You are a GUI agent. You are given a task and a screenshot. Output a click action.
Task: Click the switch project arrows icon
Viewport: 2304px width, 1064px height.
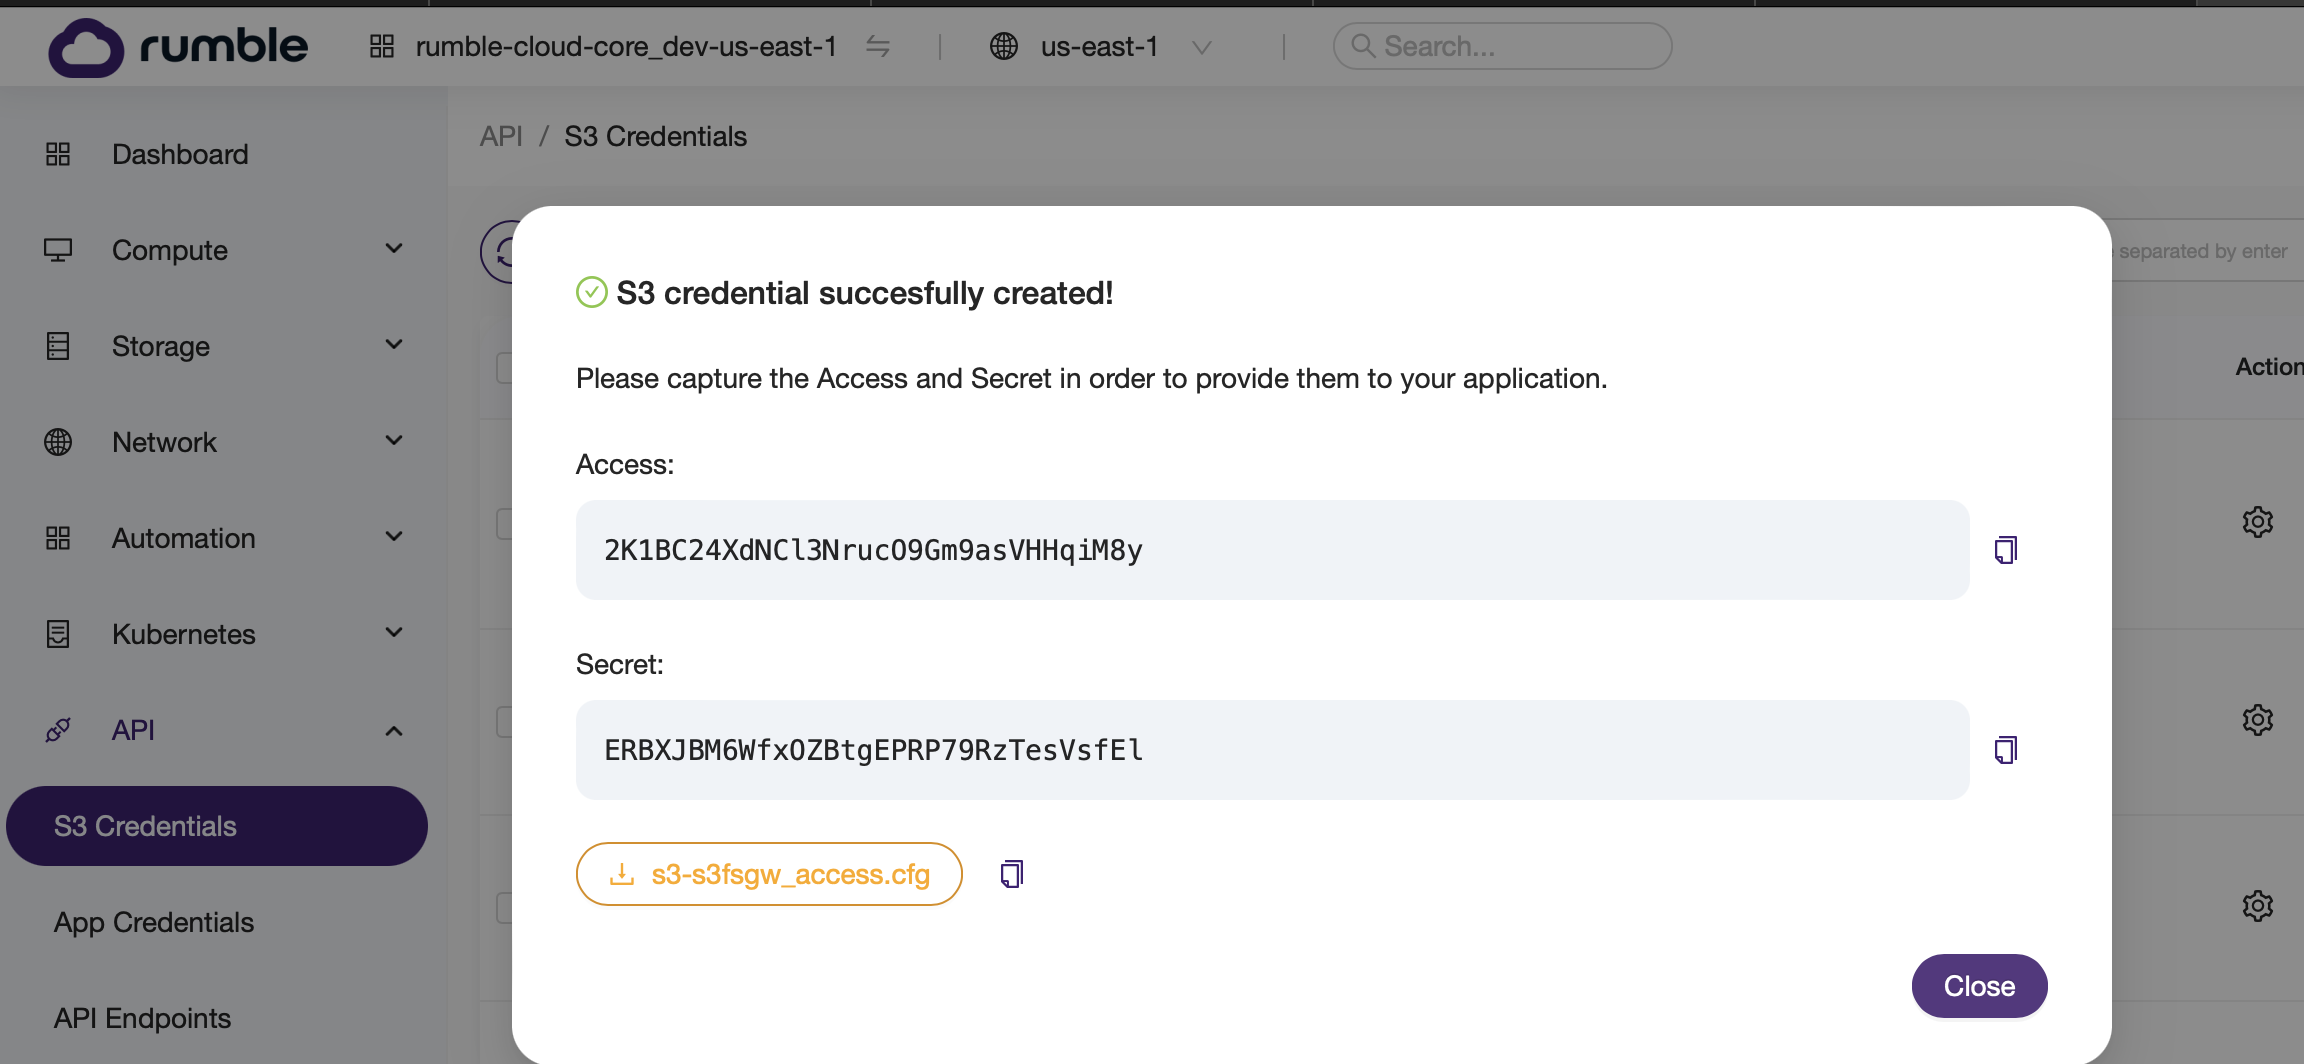(878, 46)
